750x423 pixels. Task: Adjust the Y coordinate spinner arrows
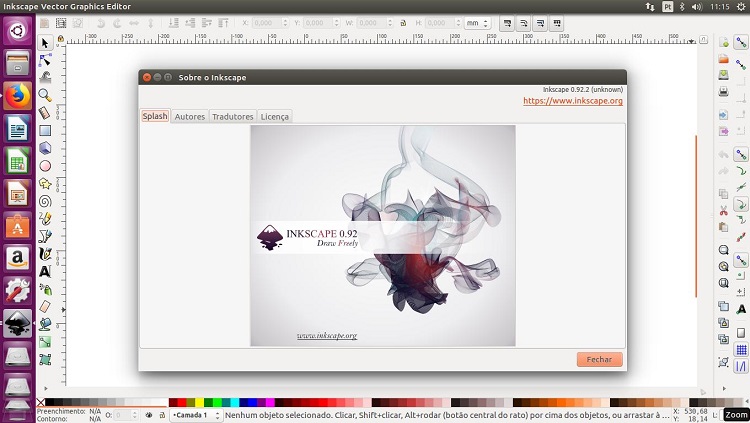pyautogui.click(x=336, y=23)
